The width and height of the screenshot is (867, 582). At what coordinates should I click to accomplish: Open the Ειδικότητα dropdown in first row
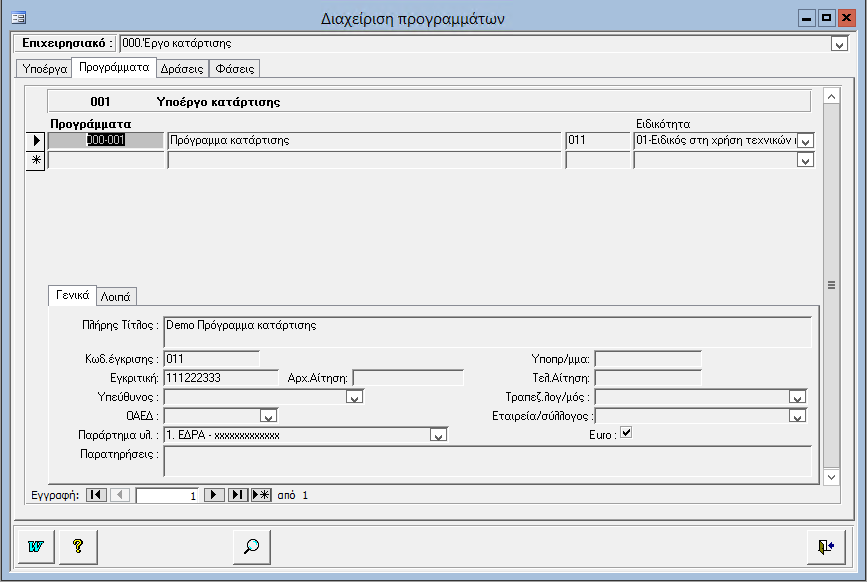805,141
